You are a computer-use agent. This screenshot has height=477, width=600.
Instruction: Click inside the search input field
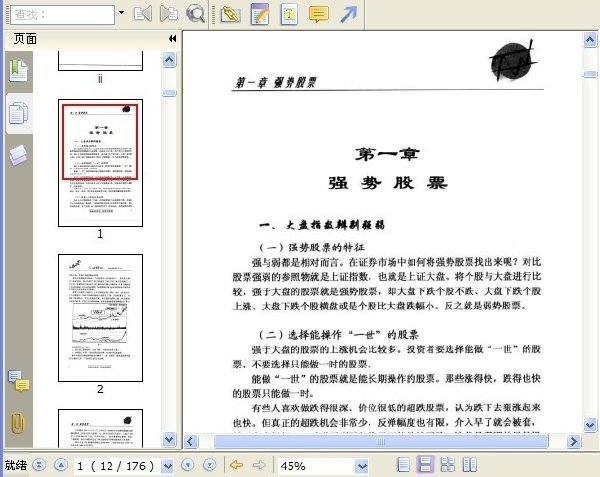point(62,15)
